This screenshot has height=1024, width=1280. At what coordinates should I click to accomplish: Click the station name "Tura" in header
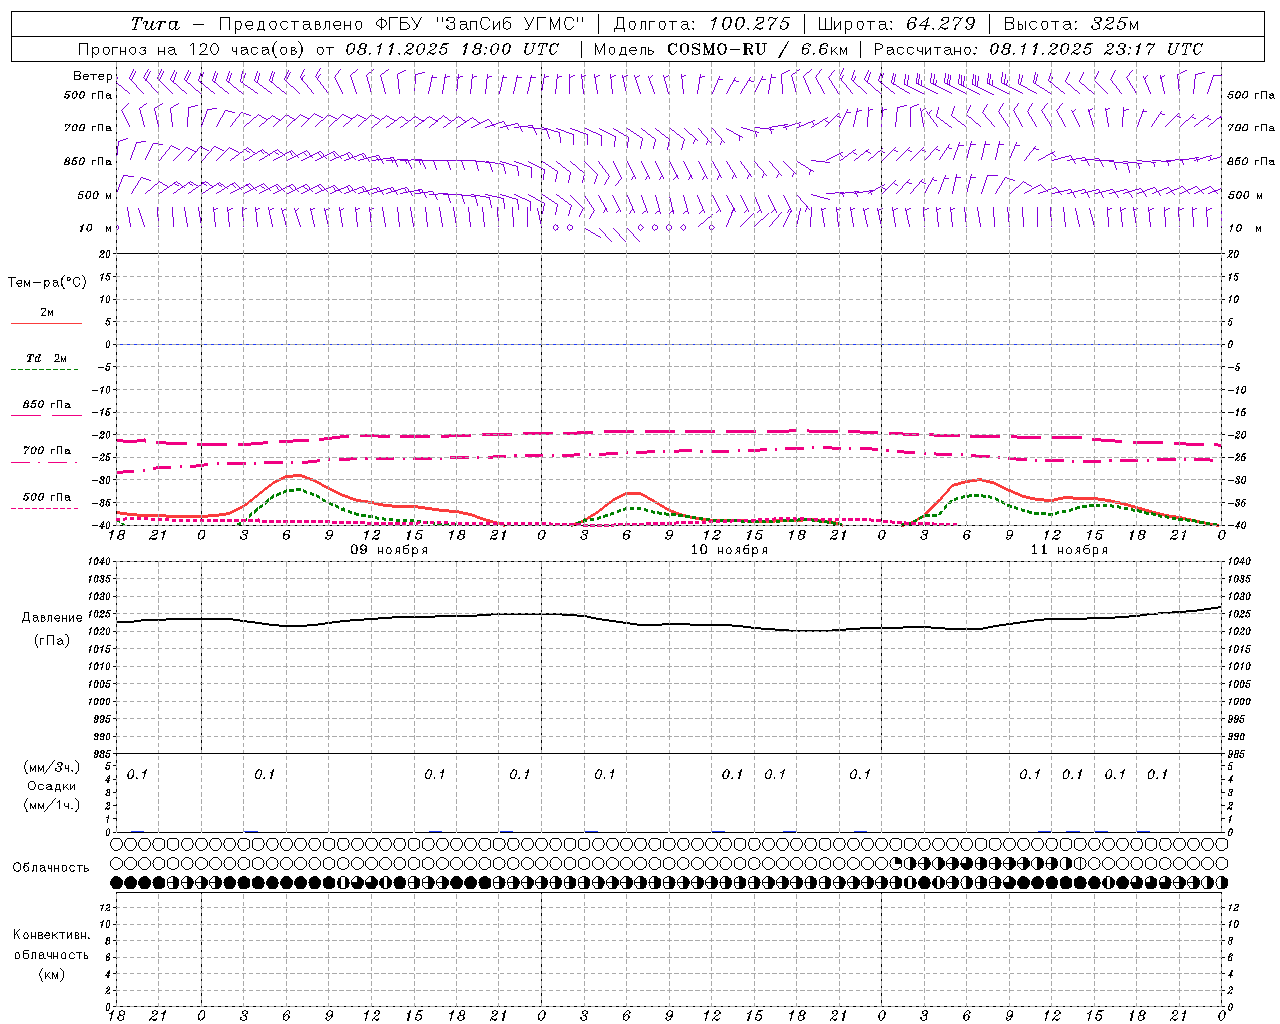[155, 24]
